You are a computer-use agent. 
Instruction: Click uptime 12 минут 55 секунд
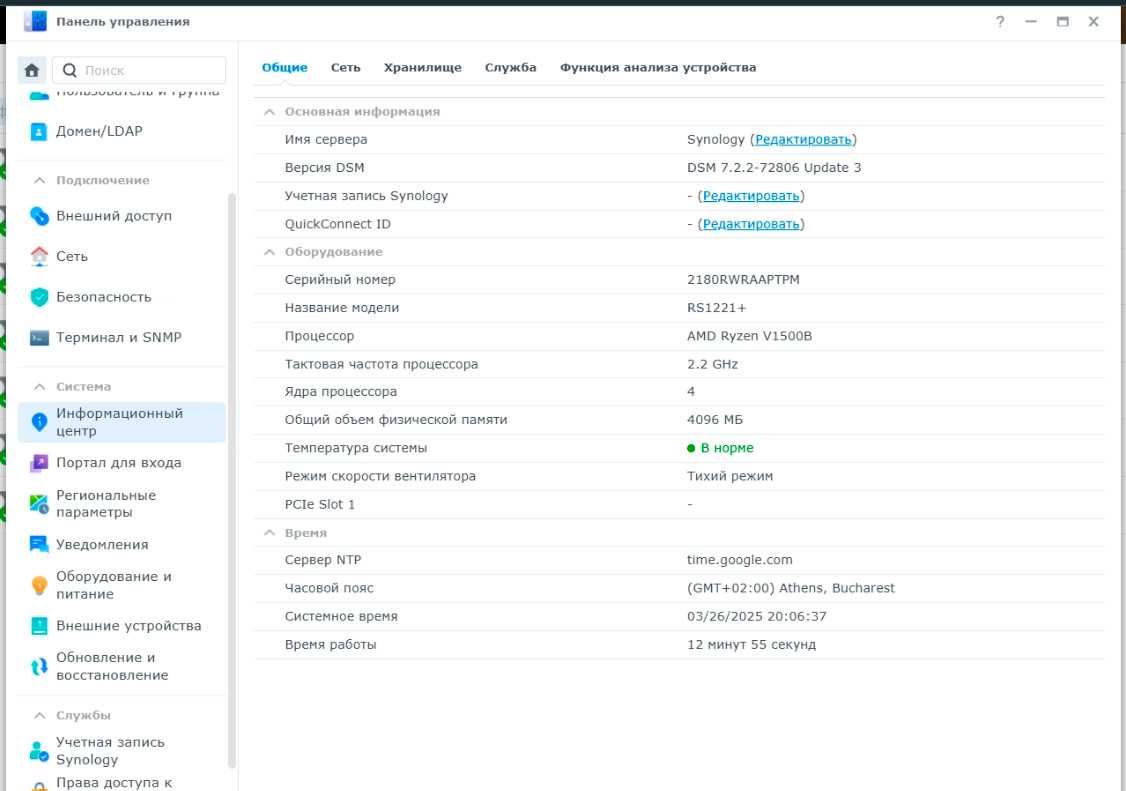(751, 644)
